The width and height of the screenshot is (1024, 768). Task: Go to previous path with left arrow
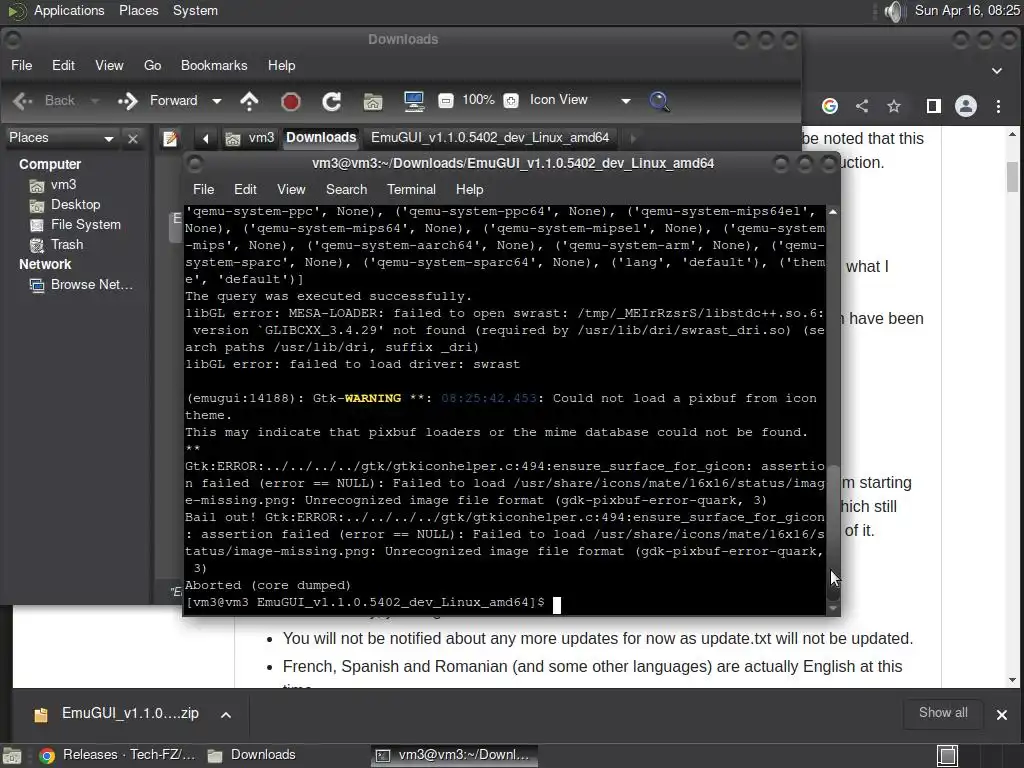coord(205,138)
